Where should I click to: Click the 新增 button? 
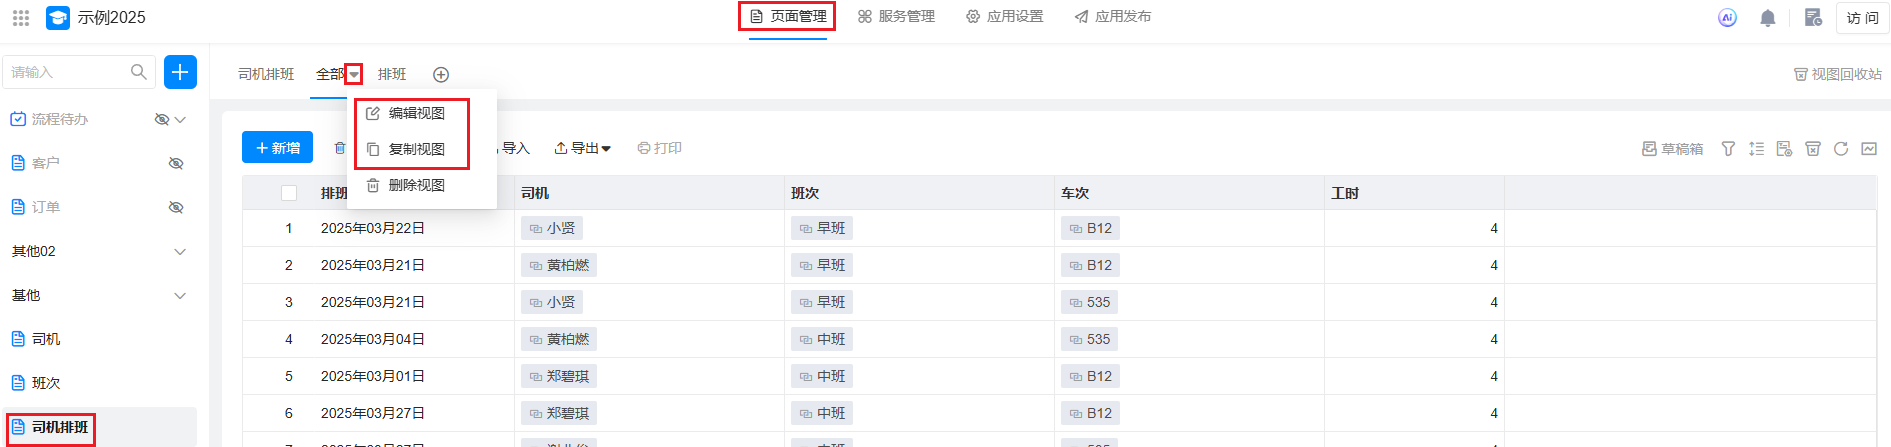tap(277, 148)
